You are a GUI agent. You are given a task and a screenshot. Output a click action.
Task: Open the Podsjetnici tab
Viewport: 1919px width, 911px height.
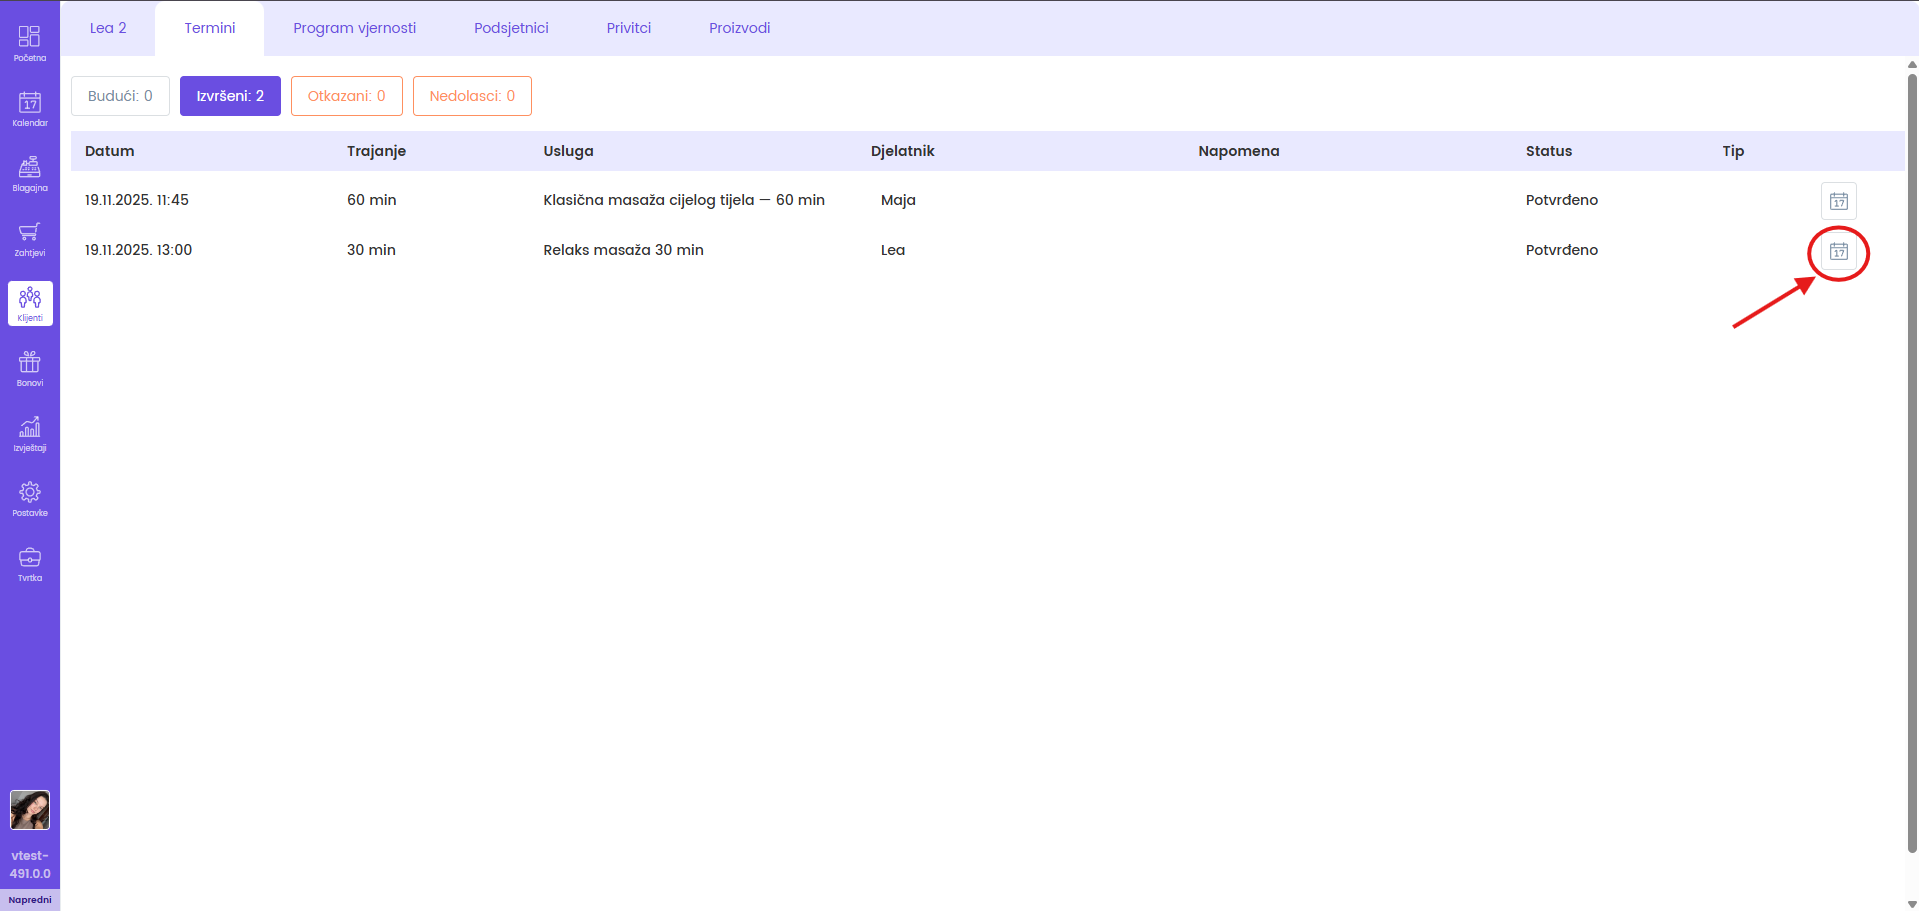click(x=511, y=28)
